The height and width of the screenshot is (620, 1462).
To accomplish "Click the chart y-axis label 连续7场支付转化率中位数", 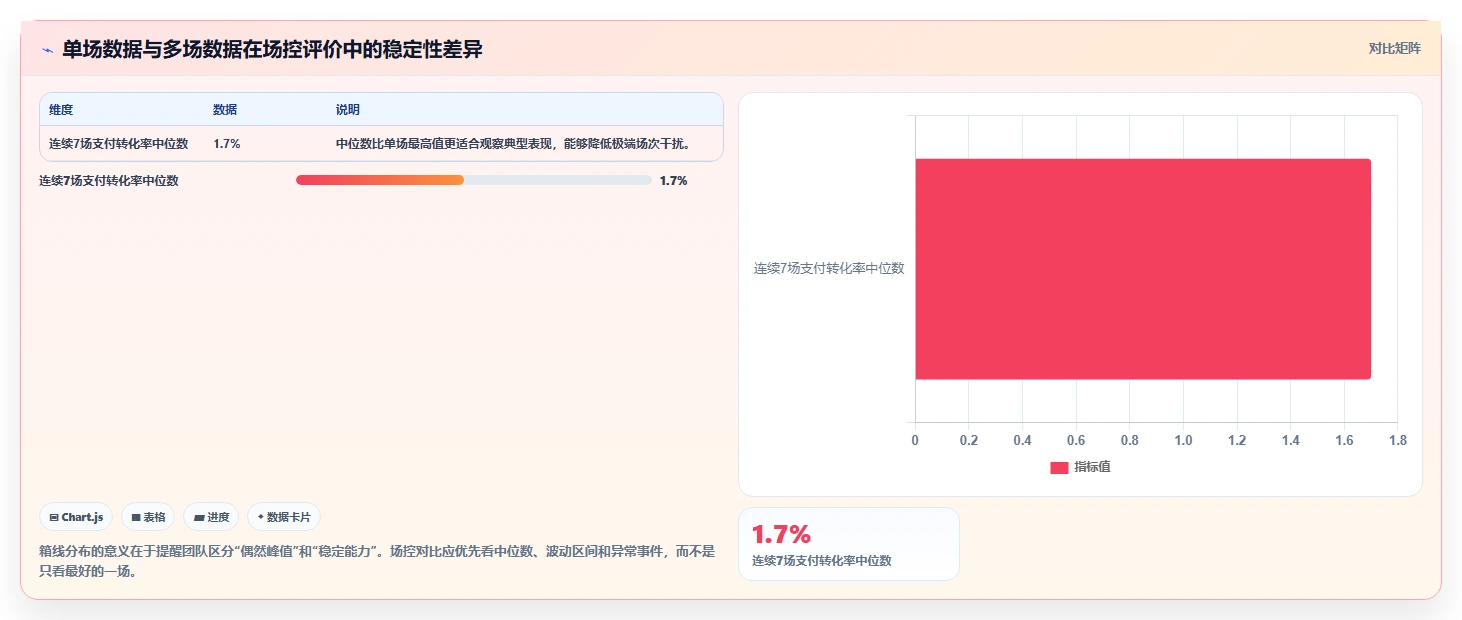I will tap(829, 268).
